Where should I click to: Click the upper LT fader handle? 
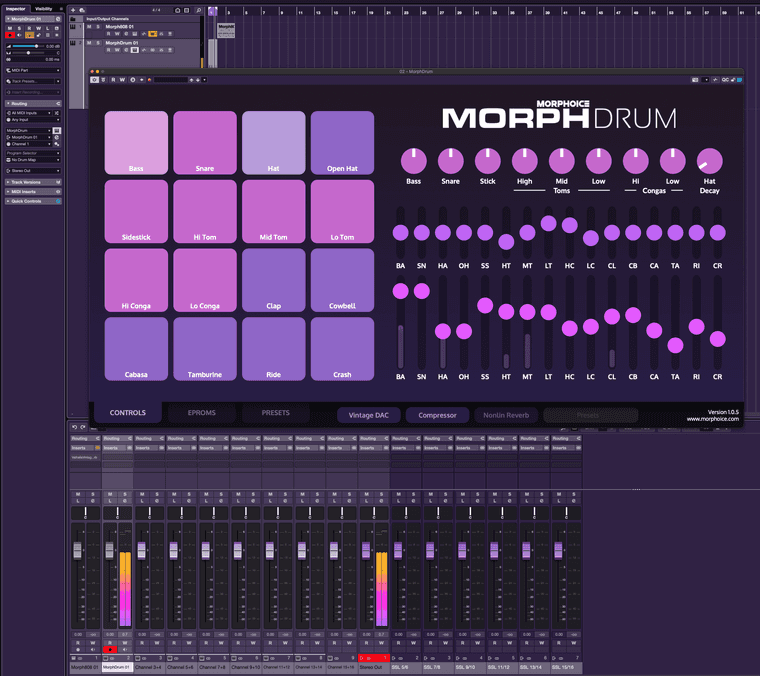(x=548, y=223)
